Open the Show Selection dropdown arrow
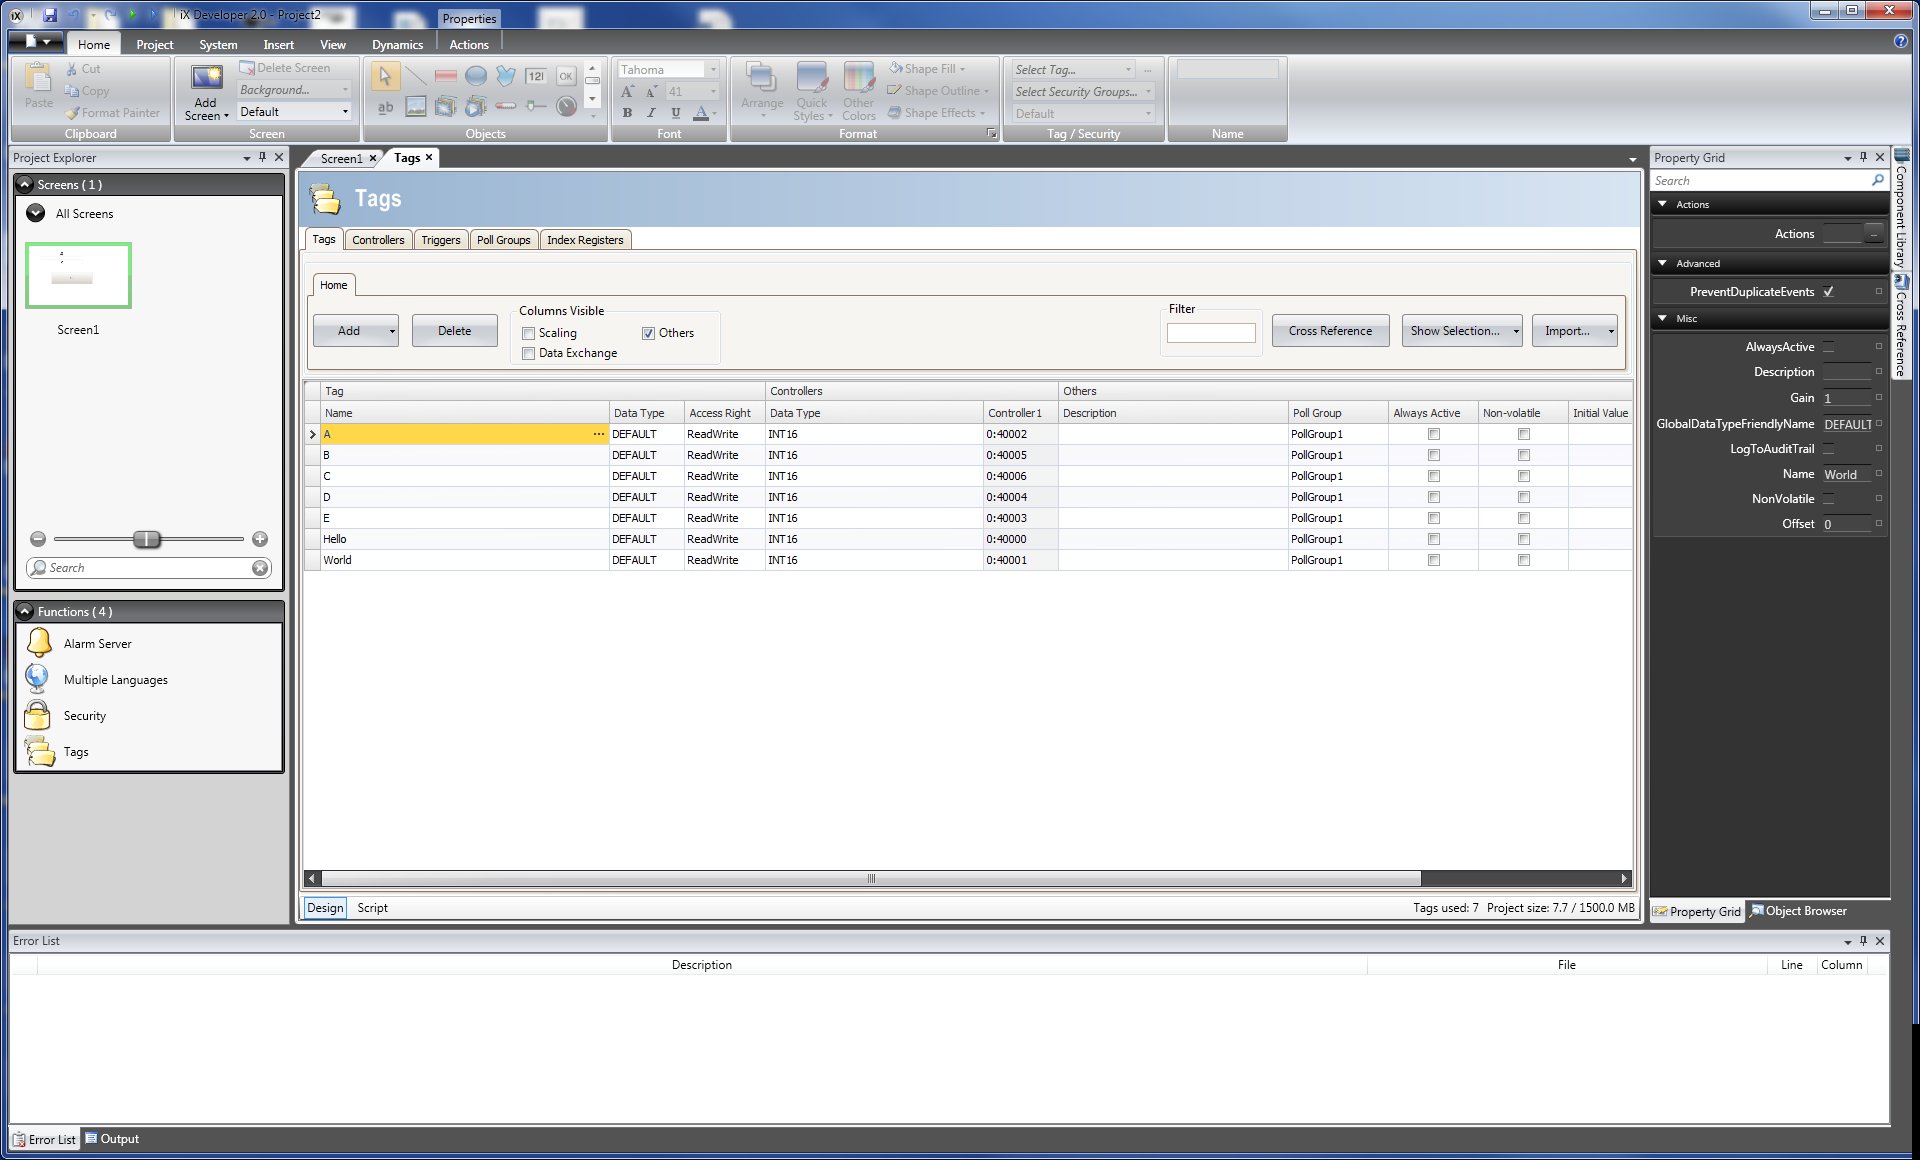1920x1160 pixels. tap(1516, 331)
